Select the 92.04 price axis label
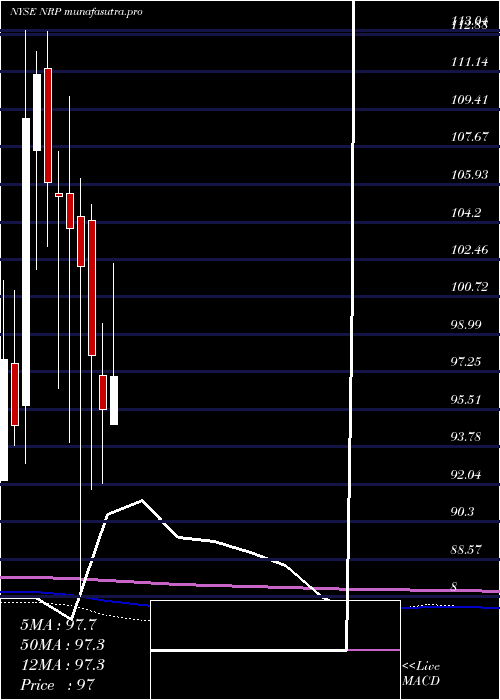 pos(466,474)
